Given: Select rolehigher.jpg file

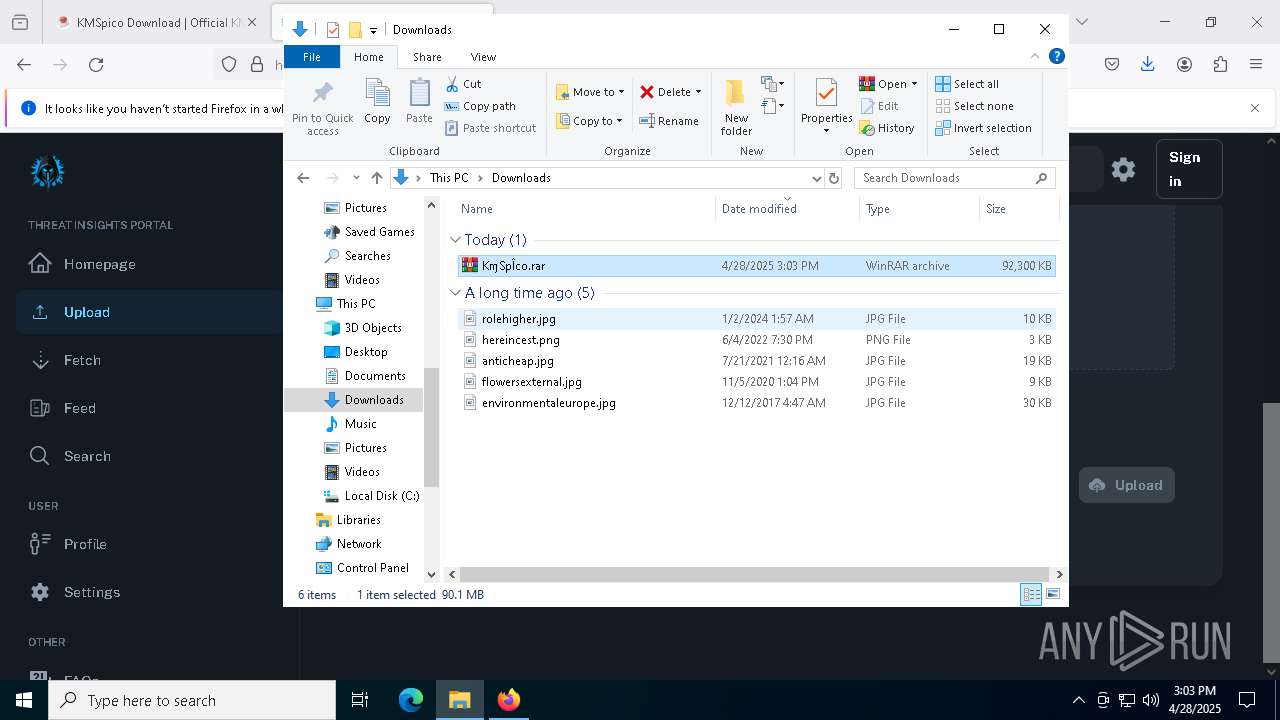Looking at the screenshot, I should 756,319.
